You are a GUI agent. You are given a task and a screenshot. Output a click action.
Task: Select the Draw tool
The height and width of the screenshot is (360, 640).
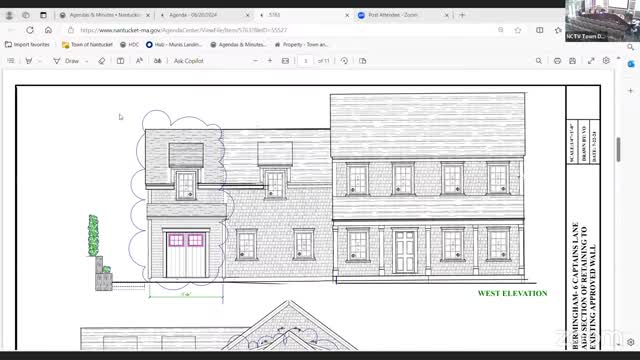coord(66,61)
